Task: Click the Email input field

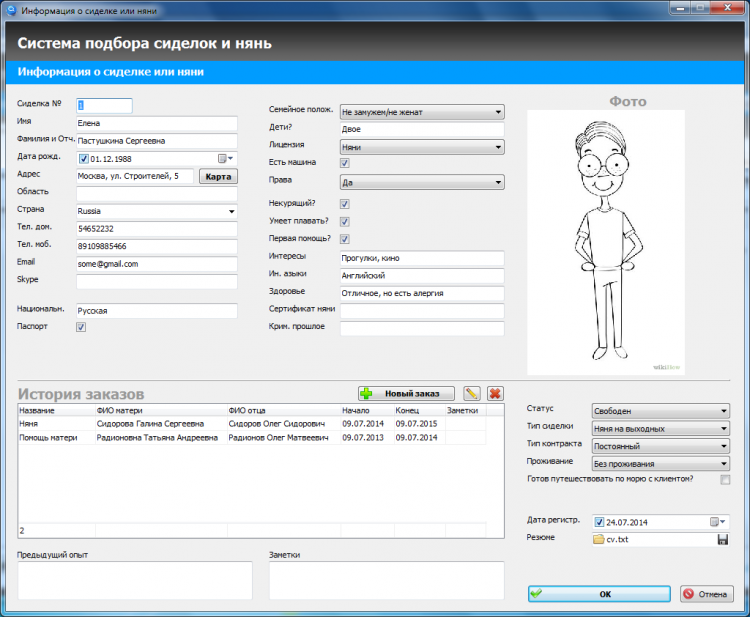Action: pos(156,264)
